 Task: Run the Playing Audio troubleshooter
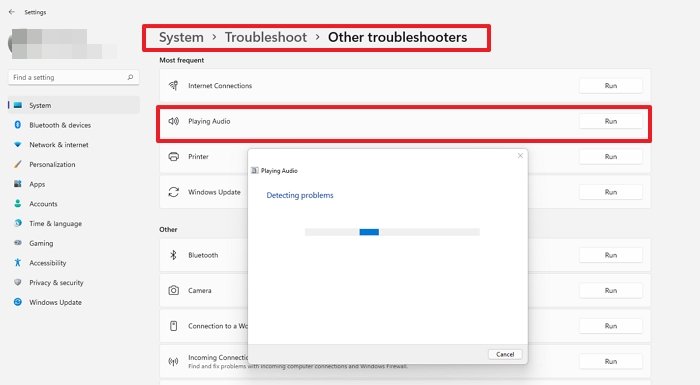tap(611, 121)
